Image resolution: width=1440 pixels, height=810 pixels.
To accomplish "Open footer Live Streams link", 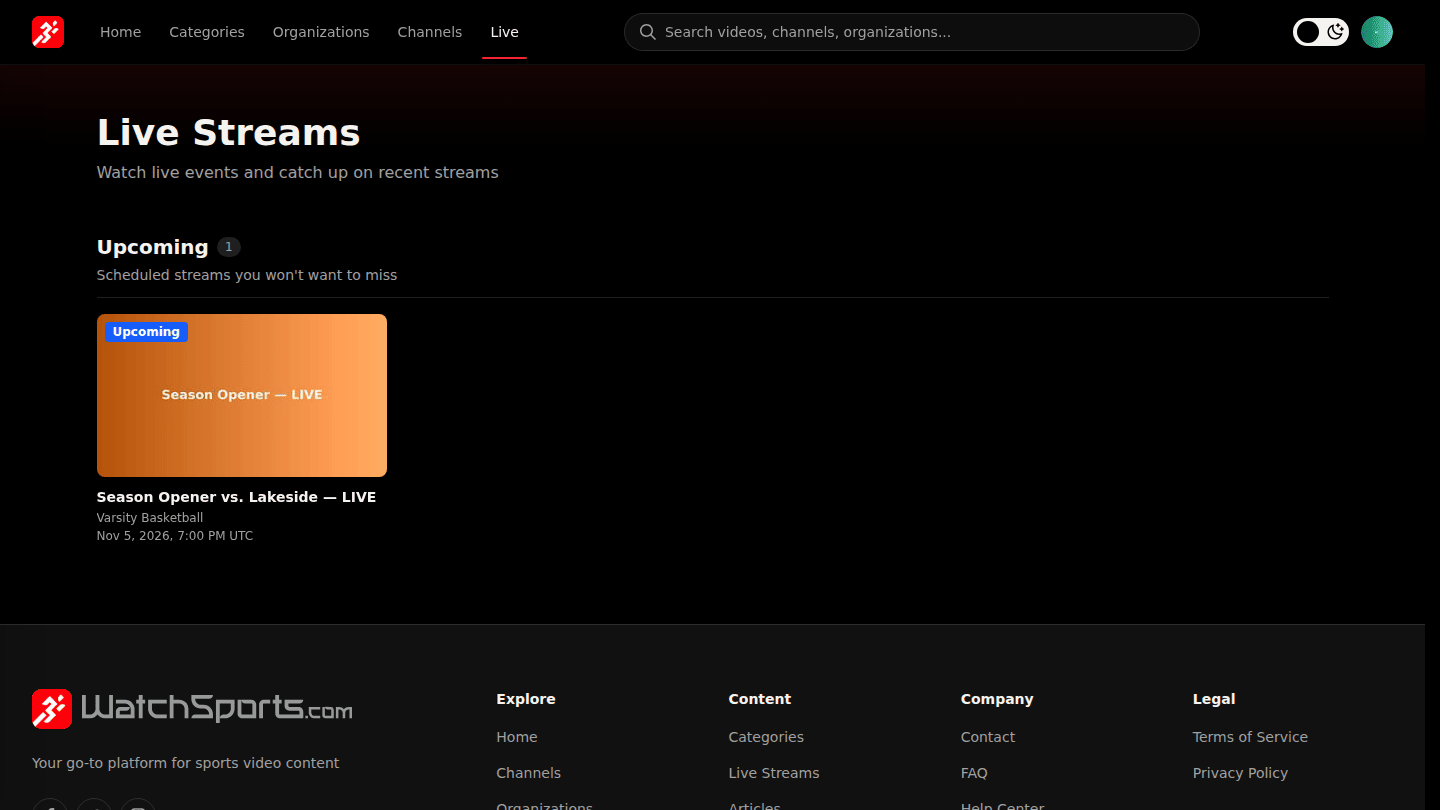I will (x=774, y=773).
